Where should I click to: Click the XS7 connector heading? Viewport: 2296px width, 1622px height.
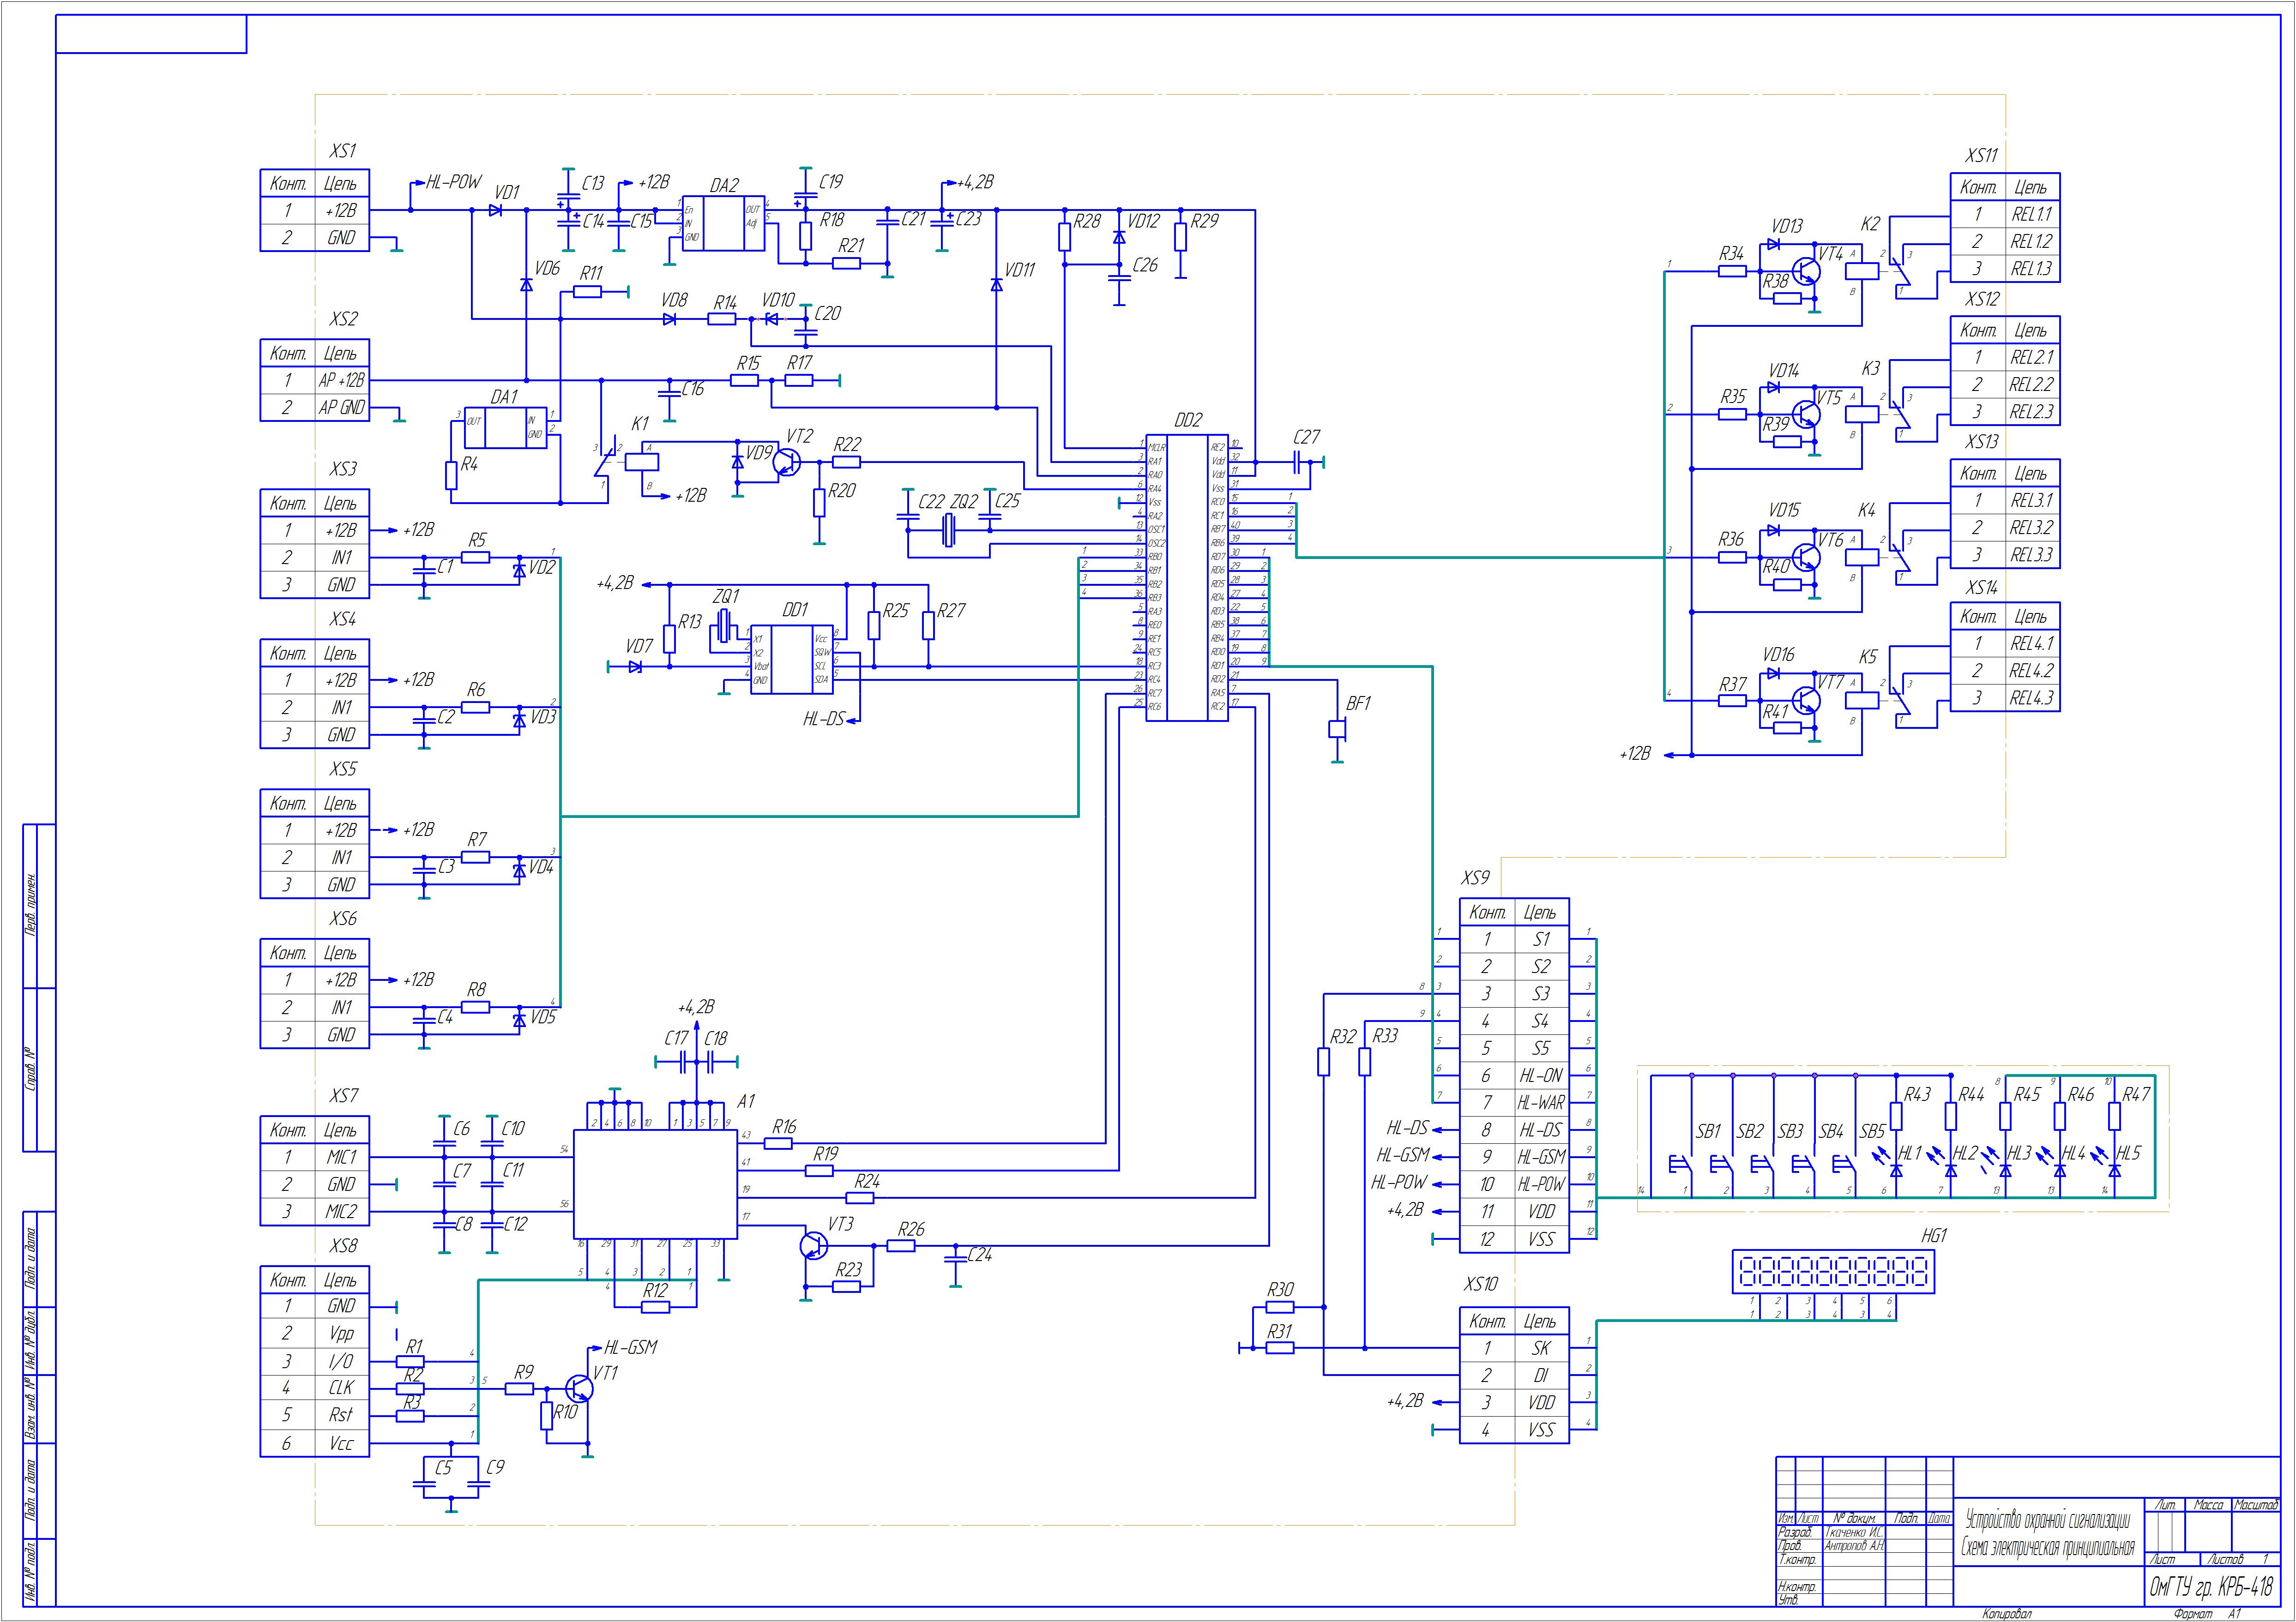343,1096
